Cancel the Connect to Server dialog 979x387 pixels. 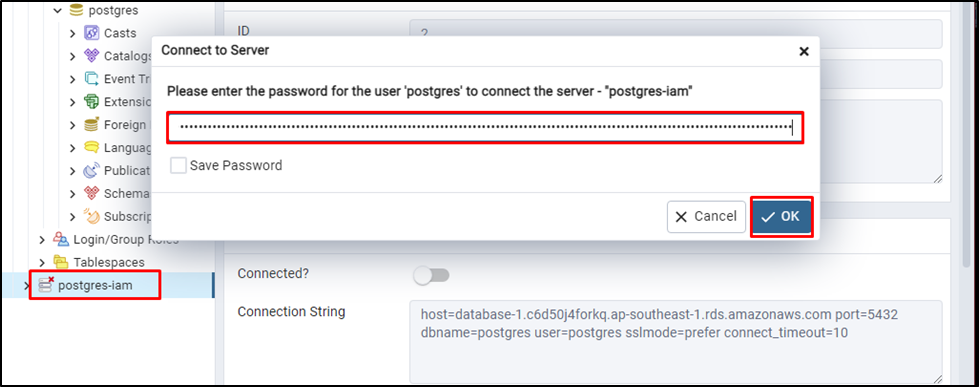click(706, 217)
